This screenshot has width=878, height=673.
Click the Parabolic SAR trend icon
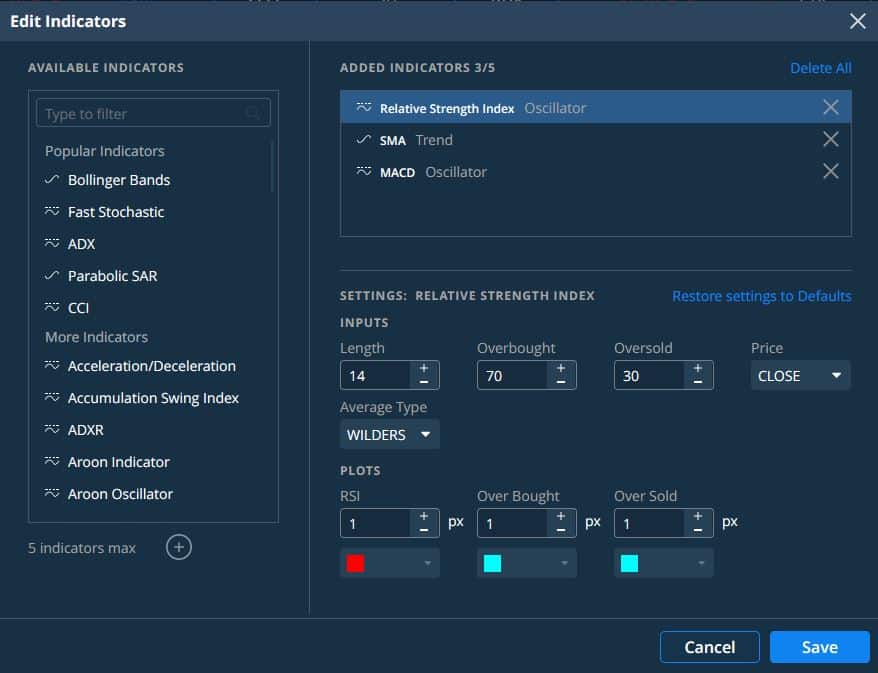click(52, 275)
